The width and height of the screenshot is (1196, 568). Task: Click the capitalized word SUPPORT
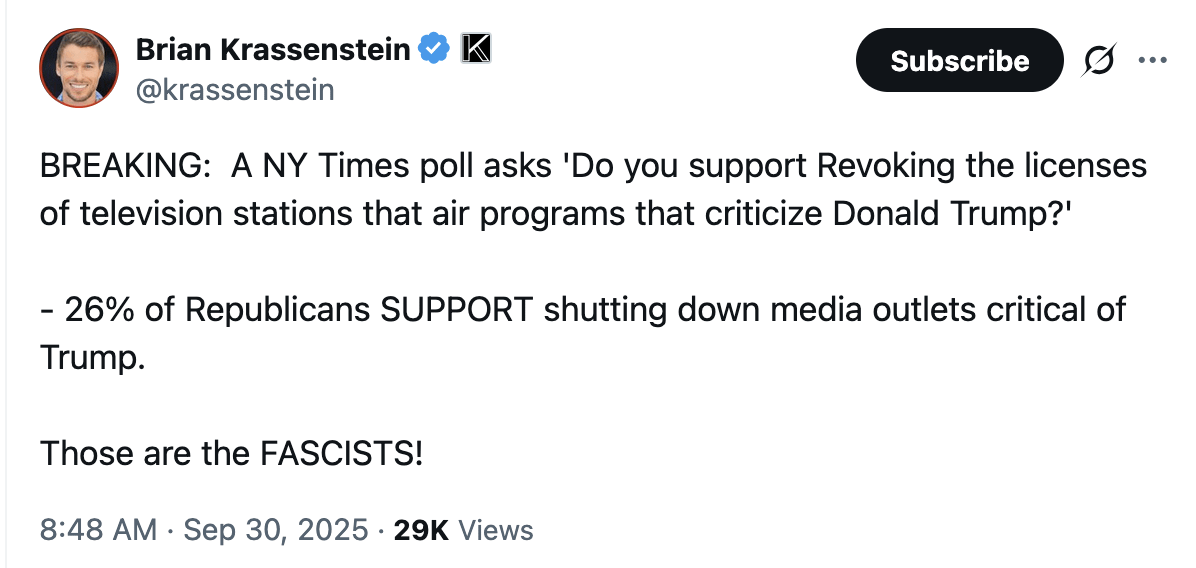456,310
